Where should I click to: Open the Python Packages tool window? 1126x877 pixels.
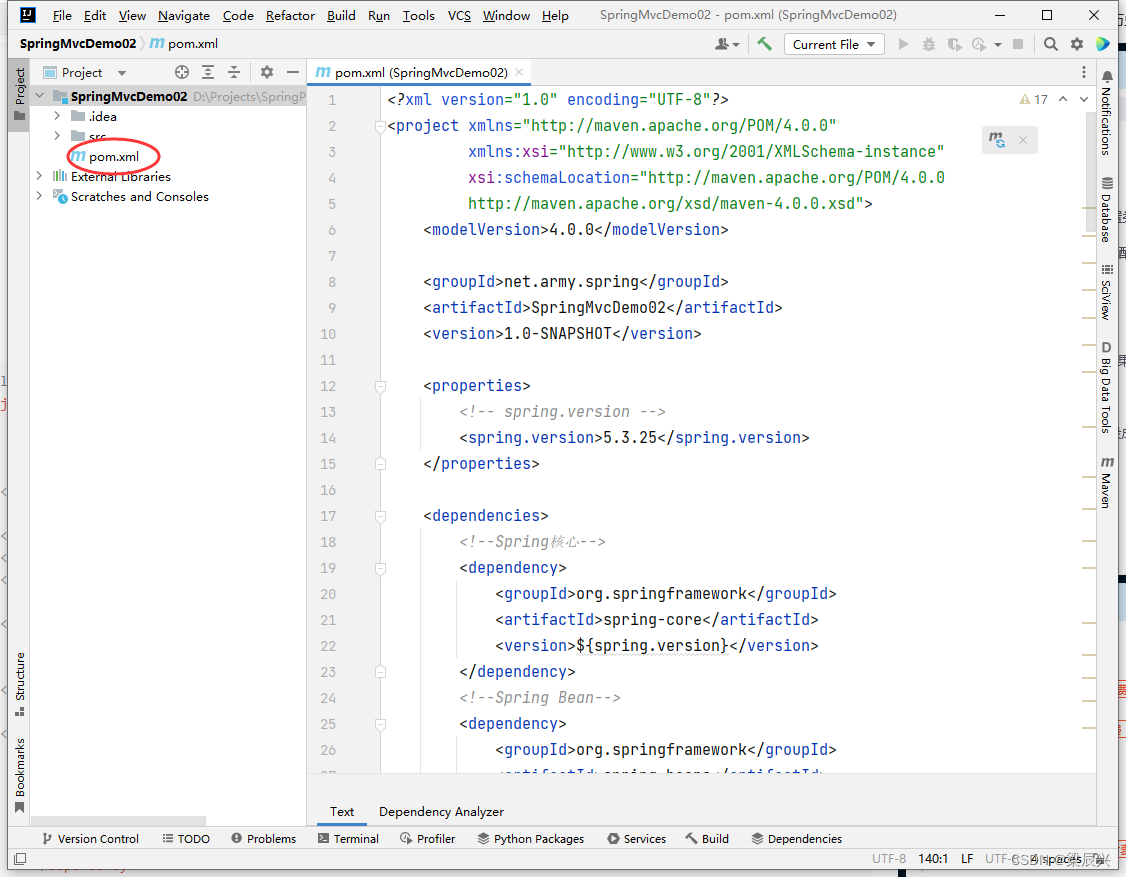[531, 838]
